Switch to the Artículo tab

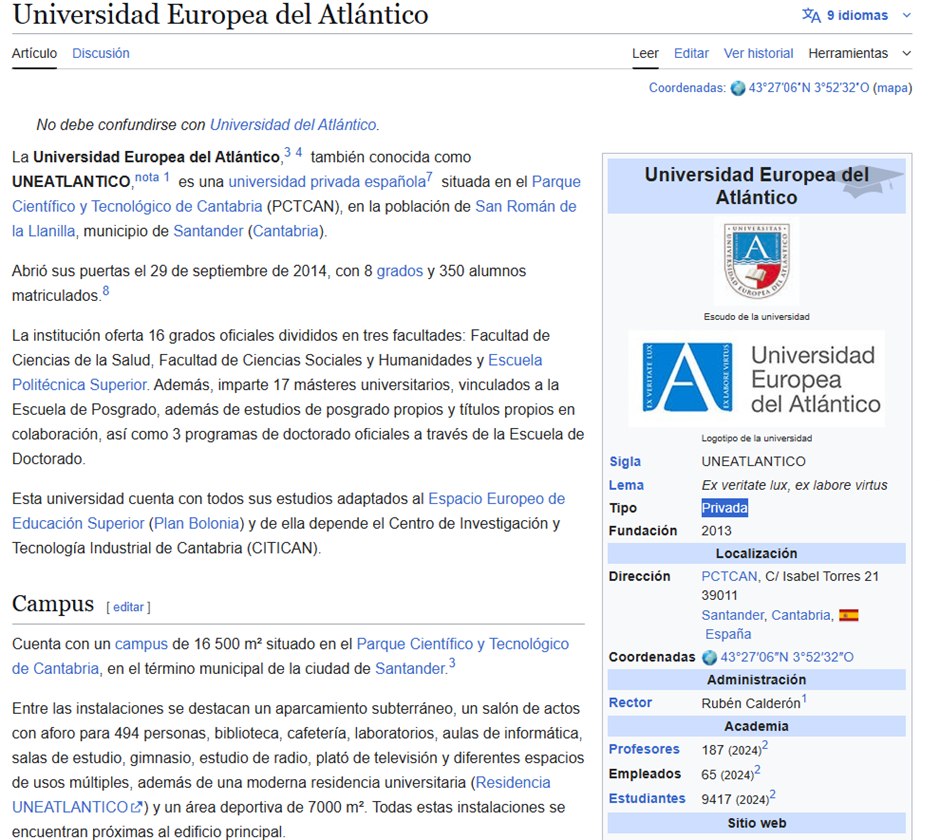click(34, 53)
